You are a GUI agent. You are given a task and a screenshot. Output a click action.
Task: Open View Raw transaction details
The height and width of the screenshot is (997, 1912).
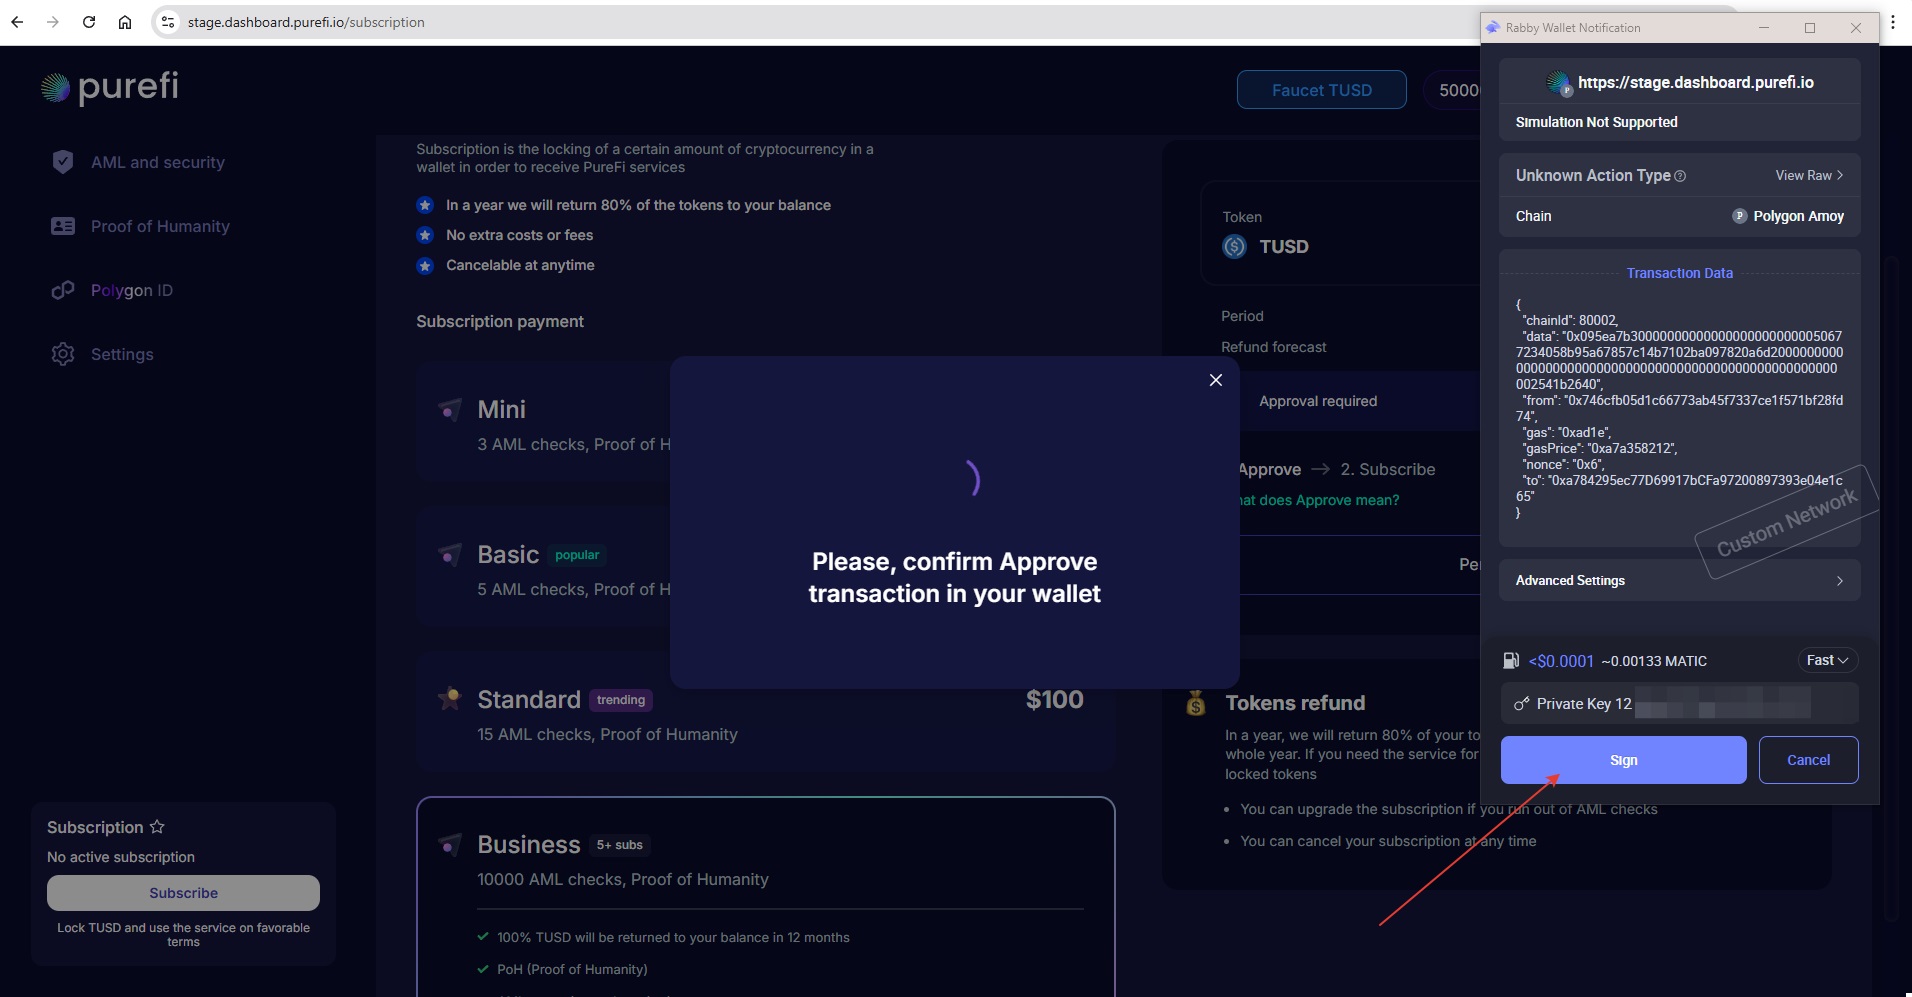click(1808, 175)
